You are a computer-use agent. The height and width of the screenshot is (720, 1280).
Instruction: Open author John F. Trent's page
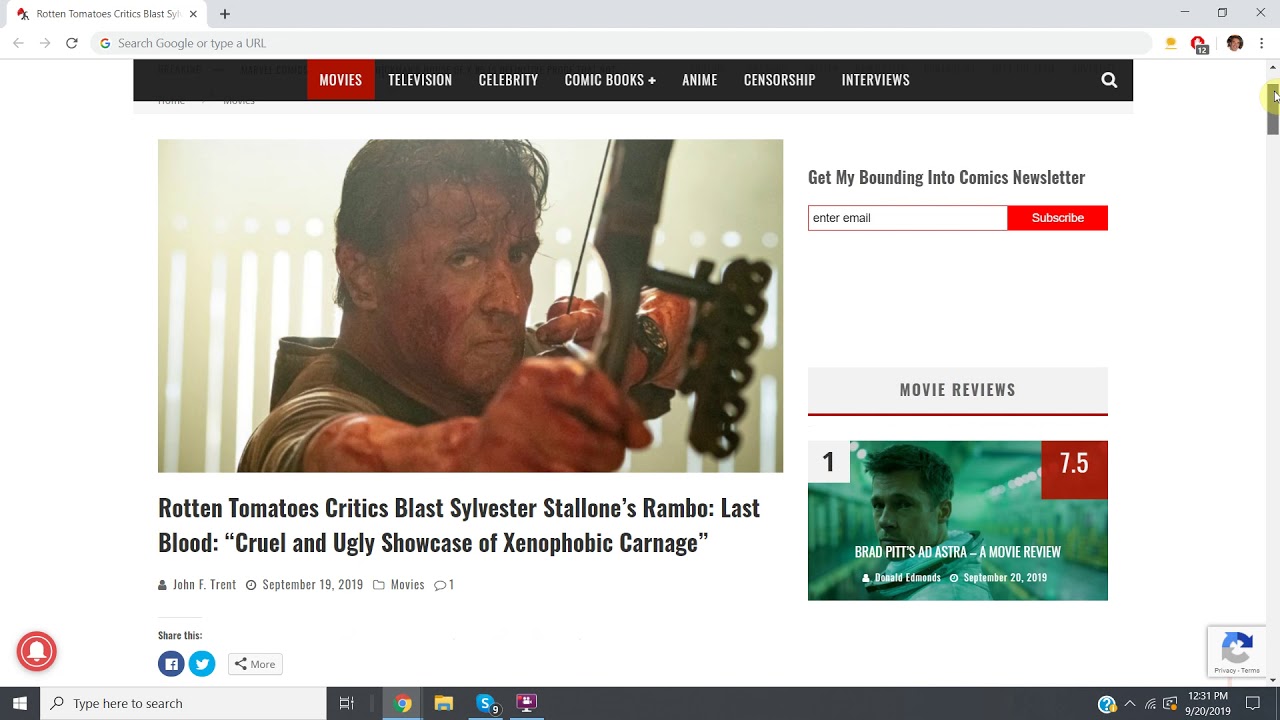pos(204,585)
